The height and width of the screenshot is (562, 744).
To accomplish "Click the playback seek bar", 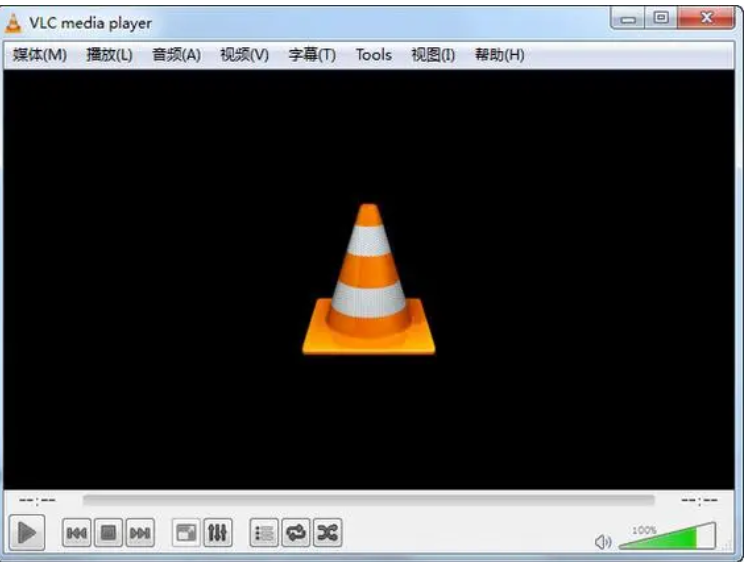I will (369, 500).
